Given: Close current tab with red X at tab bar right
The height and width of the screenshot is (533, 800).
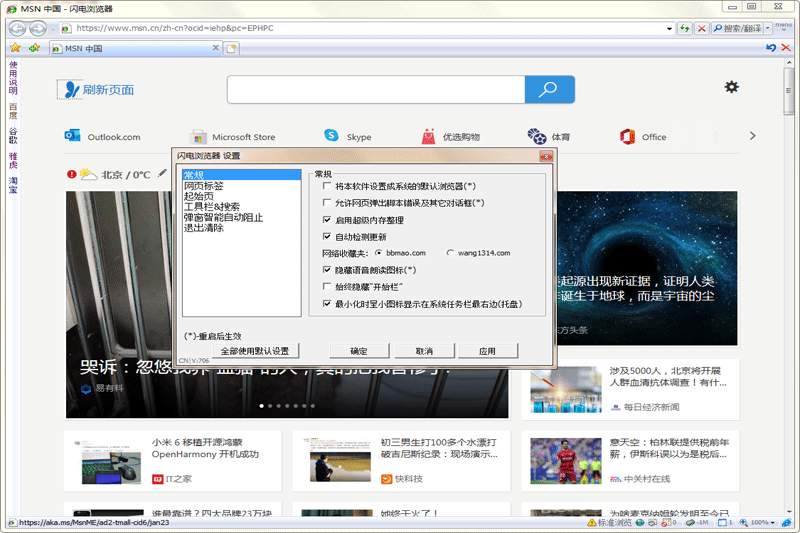Looking at the screenshot, I should 786,47.
